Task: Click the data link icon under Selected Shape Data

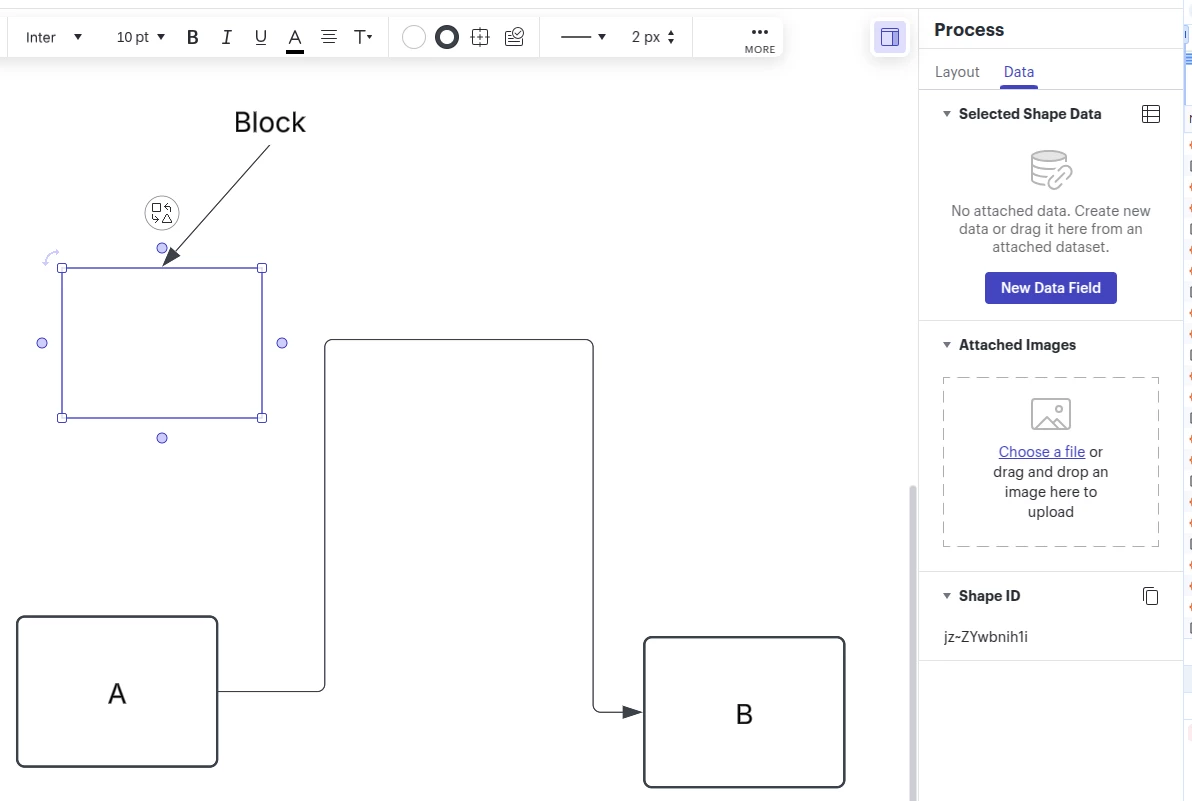Action: (x=1051, y=169)
